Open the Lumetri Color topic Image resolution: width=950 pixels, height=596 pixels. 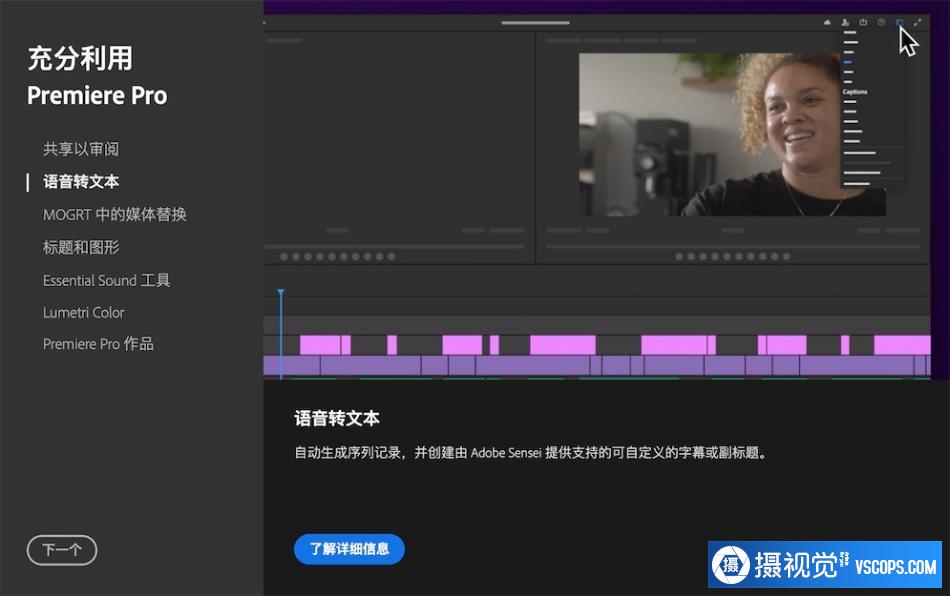pos(84,313)
